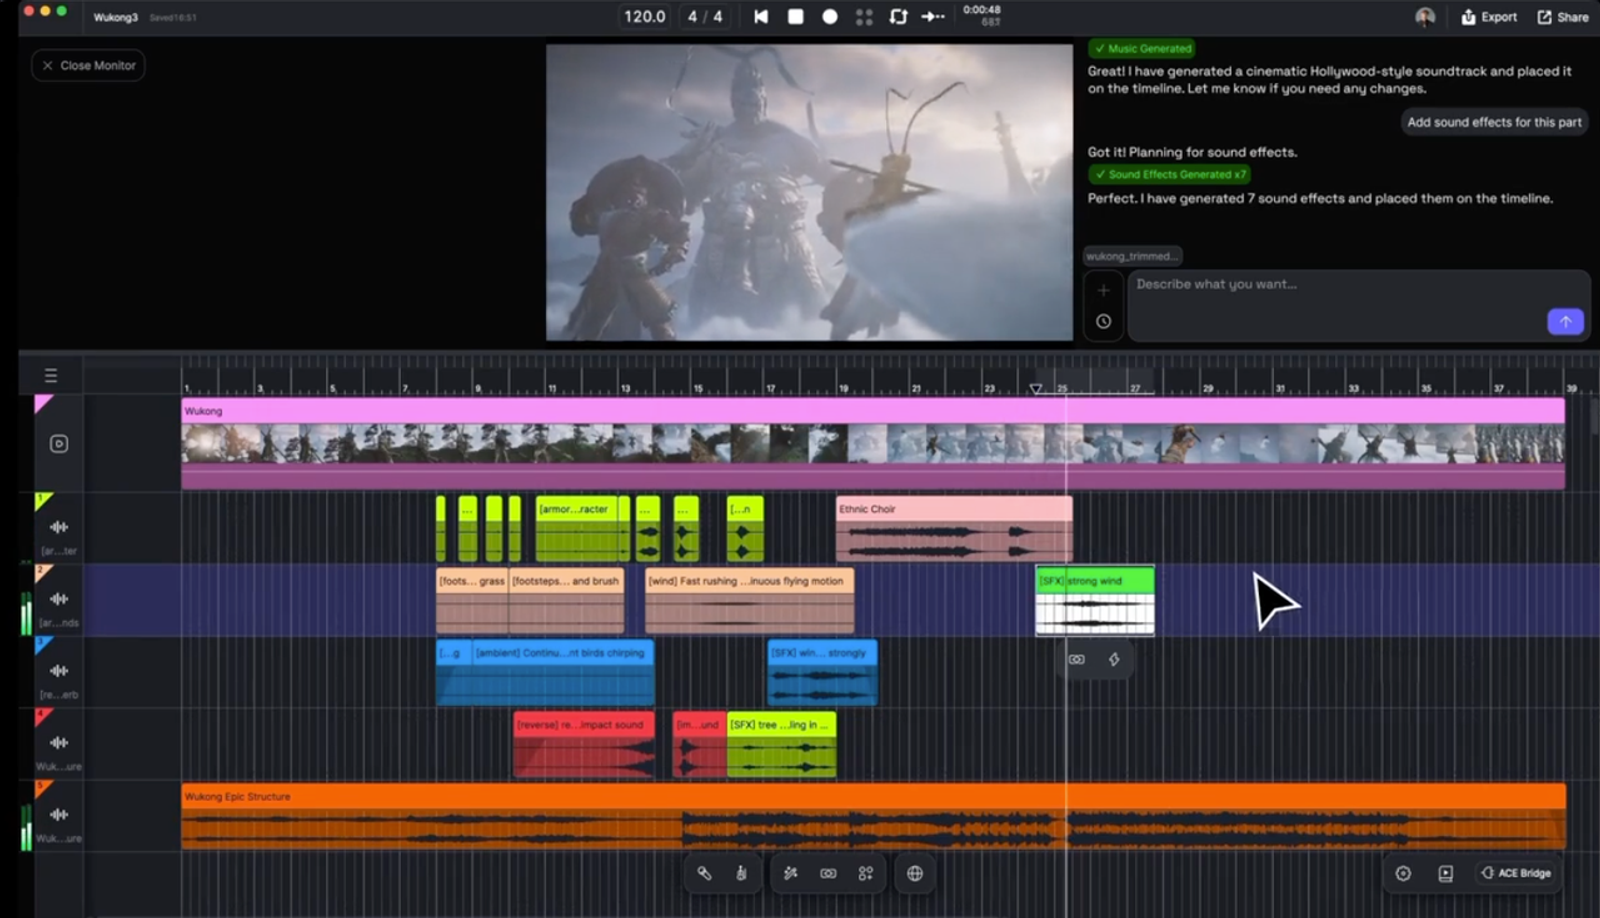Select the Ethnic Choir clip
Viewport: 1600px width, 918px height.
(954, 529)
